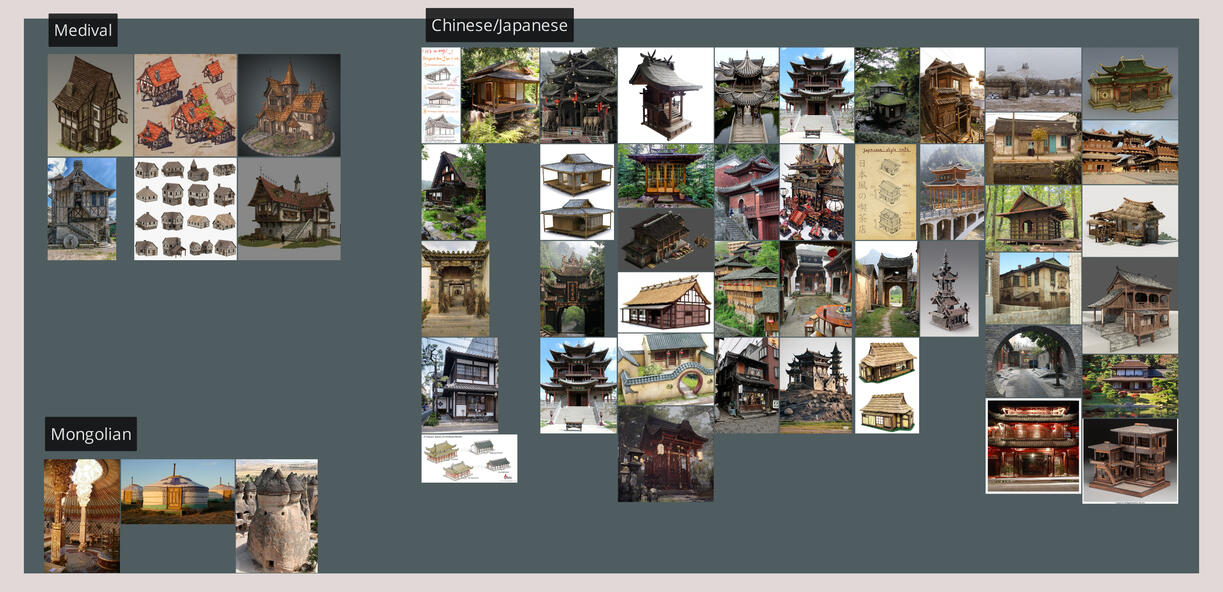Open the green-roofed Chinese hall 3D model
The image size is (1223, 592).
tap(1130, 83)
